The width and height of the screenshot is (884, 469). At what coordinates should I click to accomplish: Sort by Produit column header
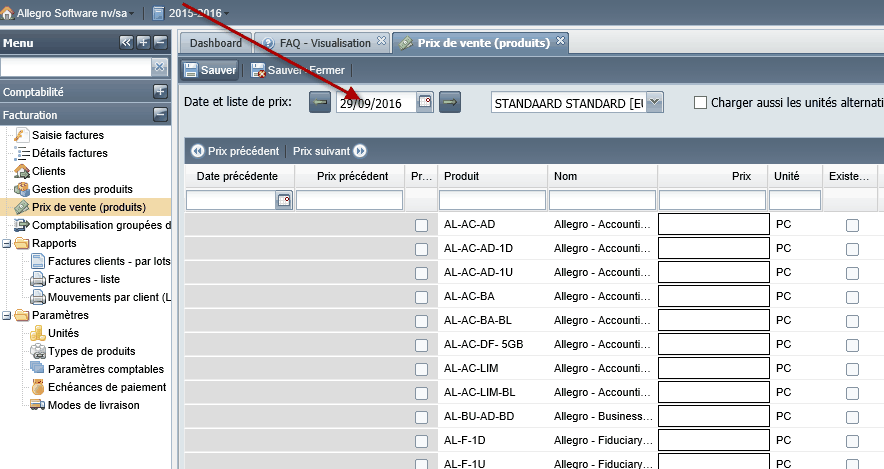[492, 176]
